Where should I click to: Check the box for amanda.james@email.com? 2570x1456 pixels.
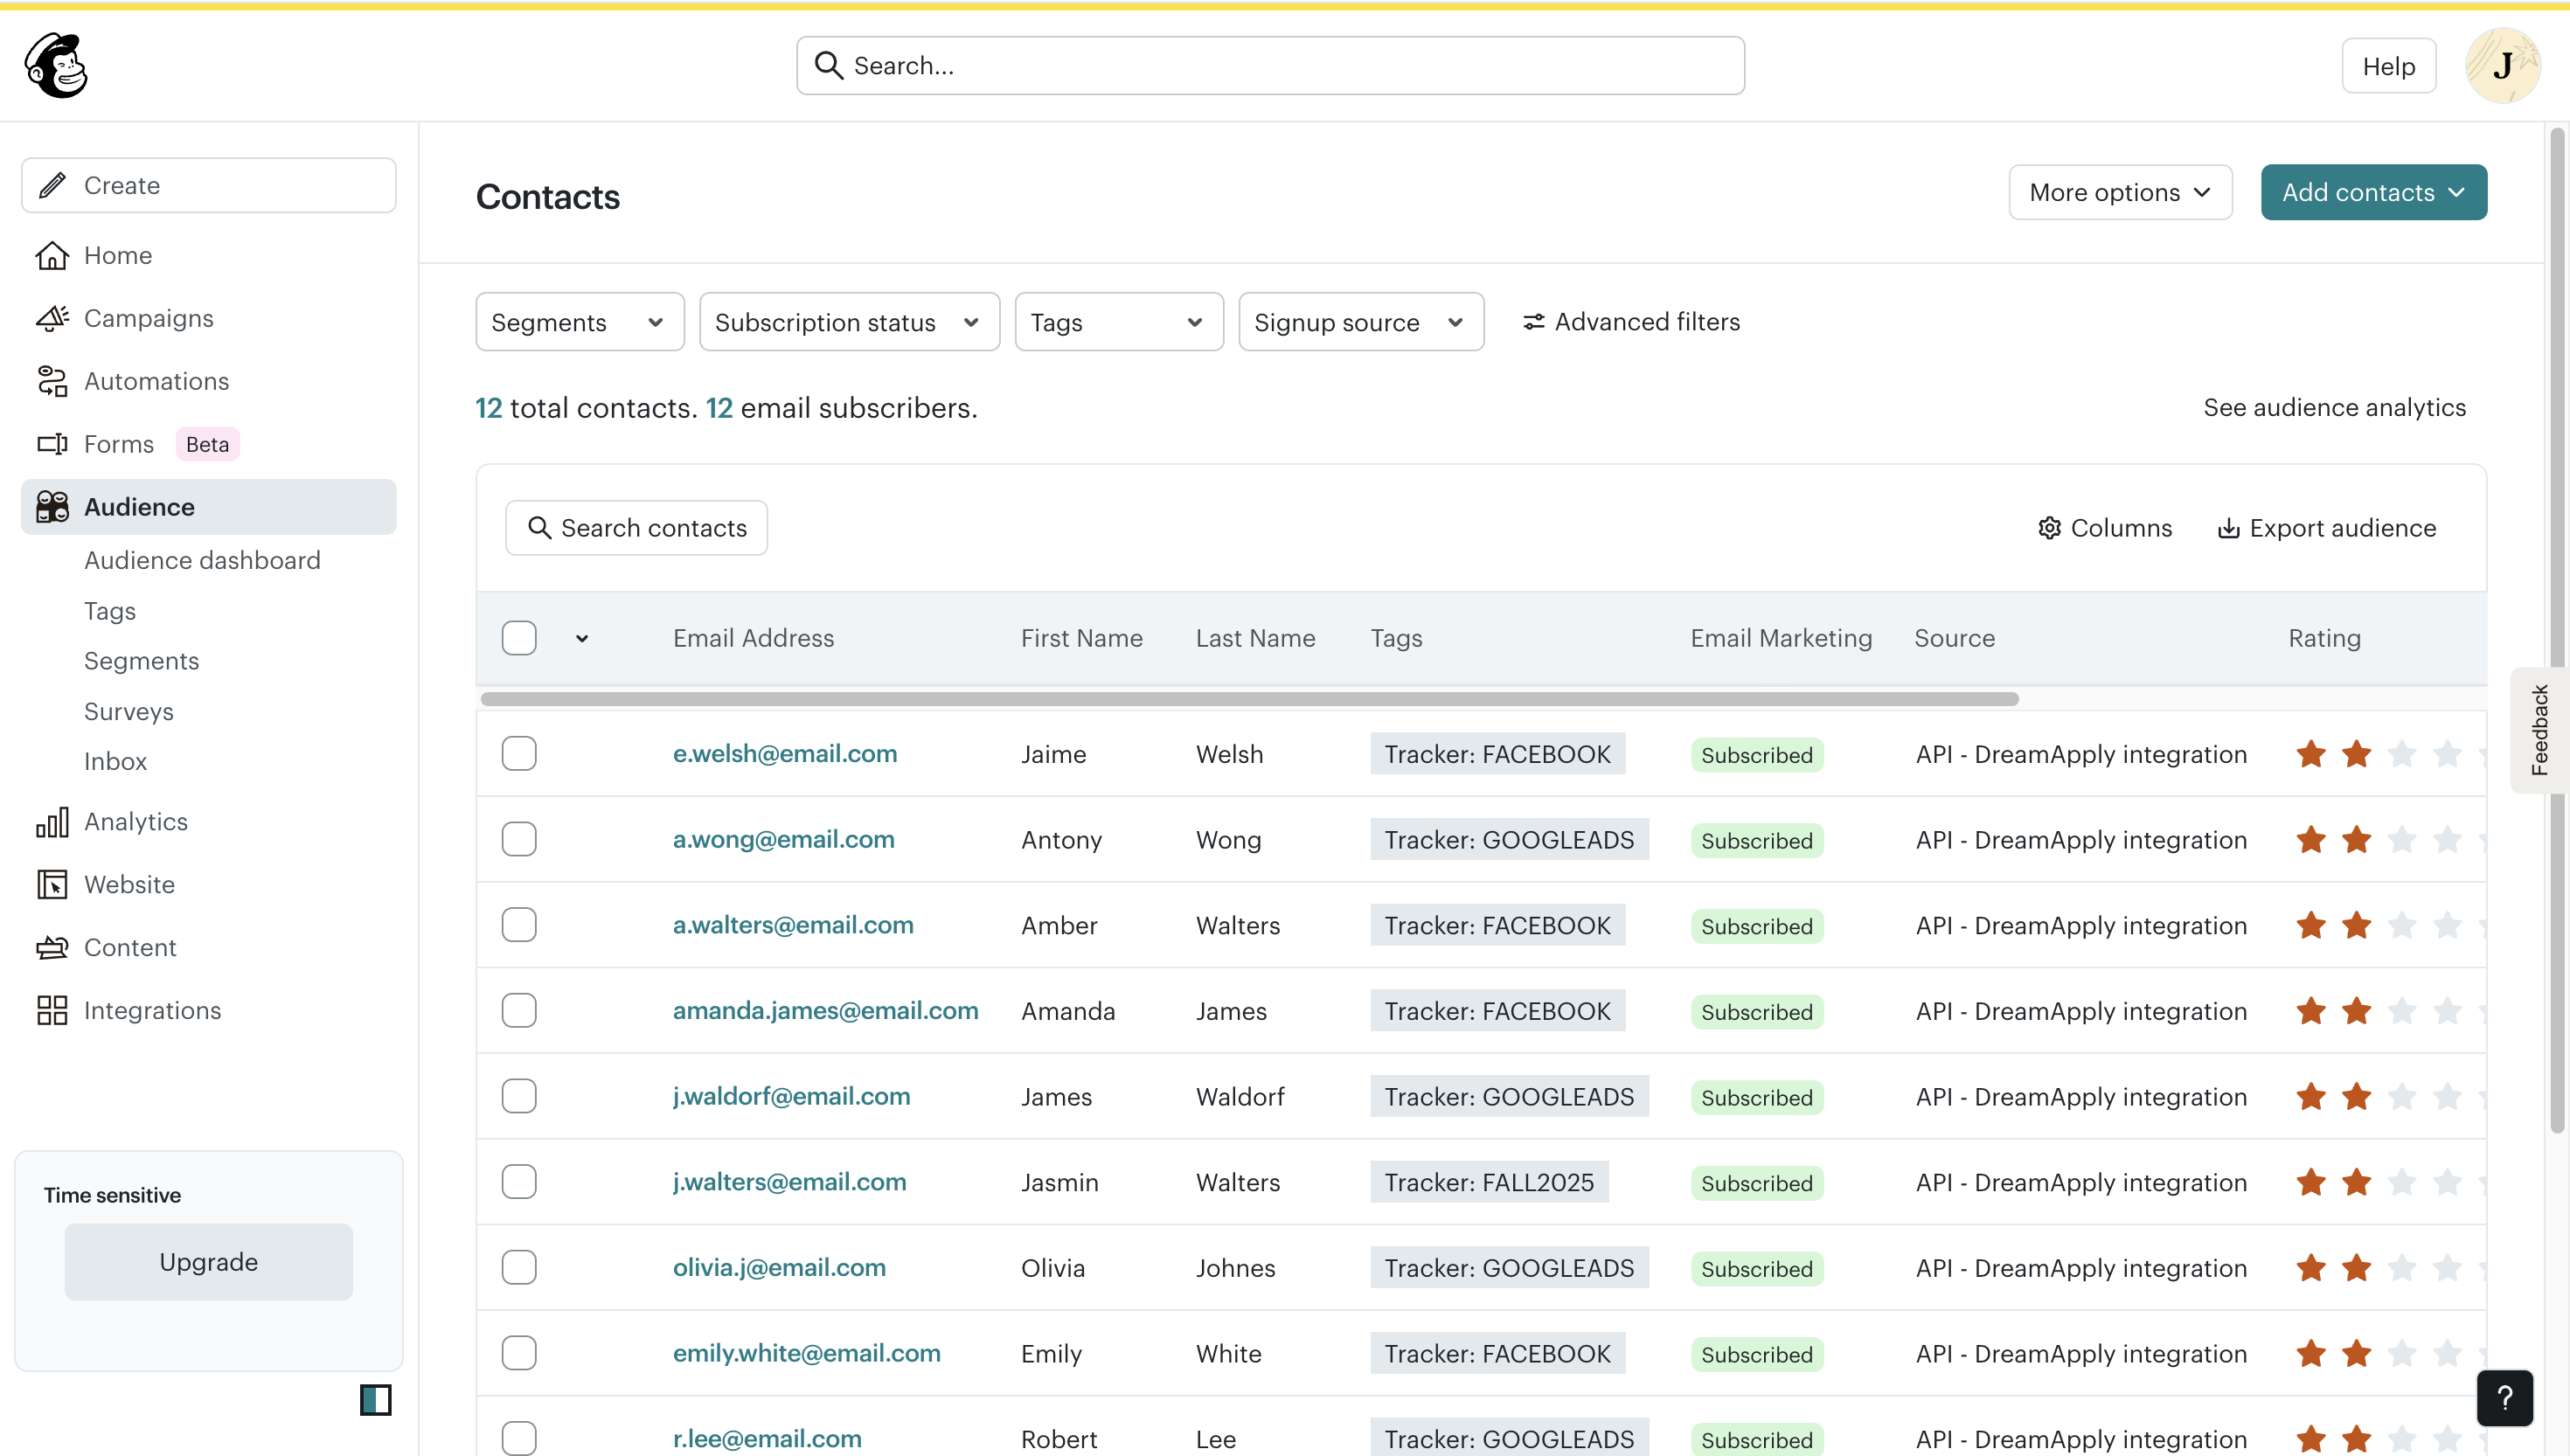pos(519,1011)
